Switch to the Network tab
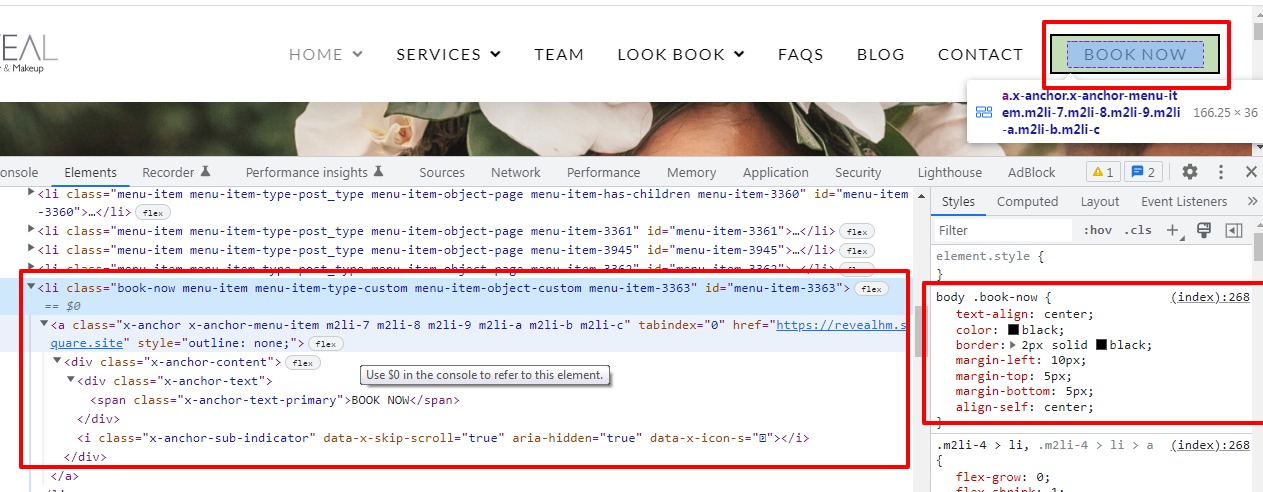1263x492 pixels. click(x=515, y=172)
